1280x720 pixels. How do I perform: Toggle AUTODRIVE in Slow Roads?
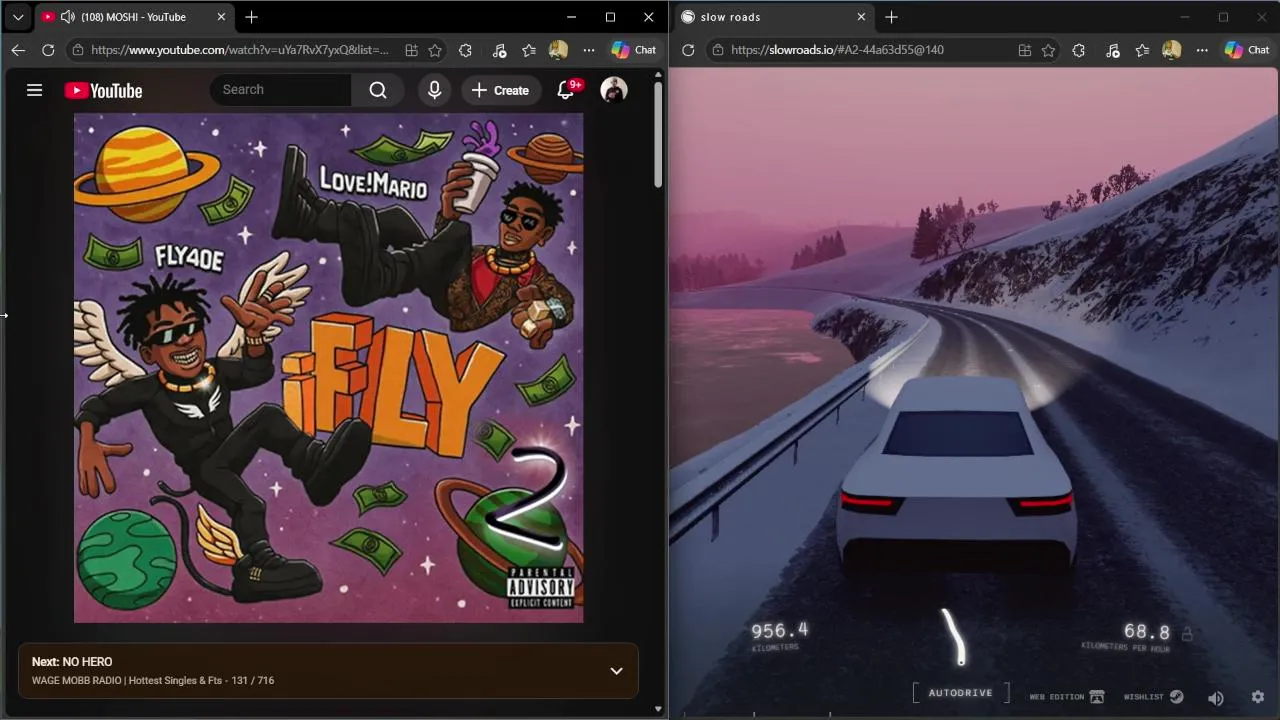(960, 693)
